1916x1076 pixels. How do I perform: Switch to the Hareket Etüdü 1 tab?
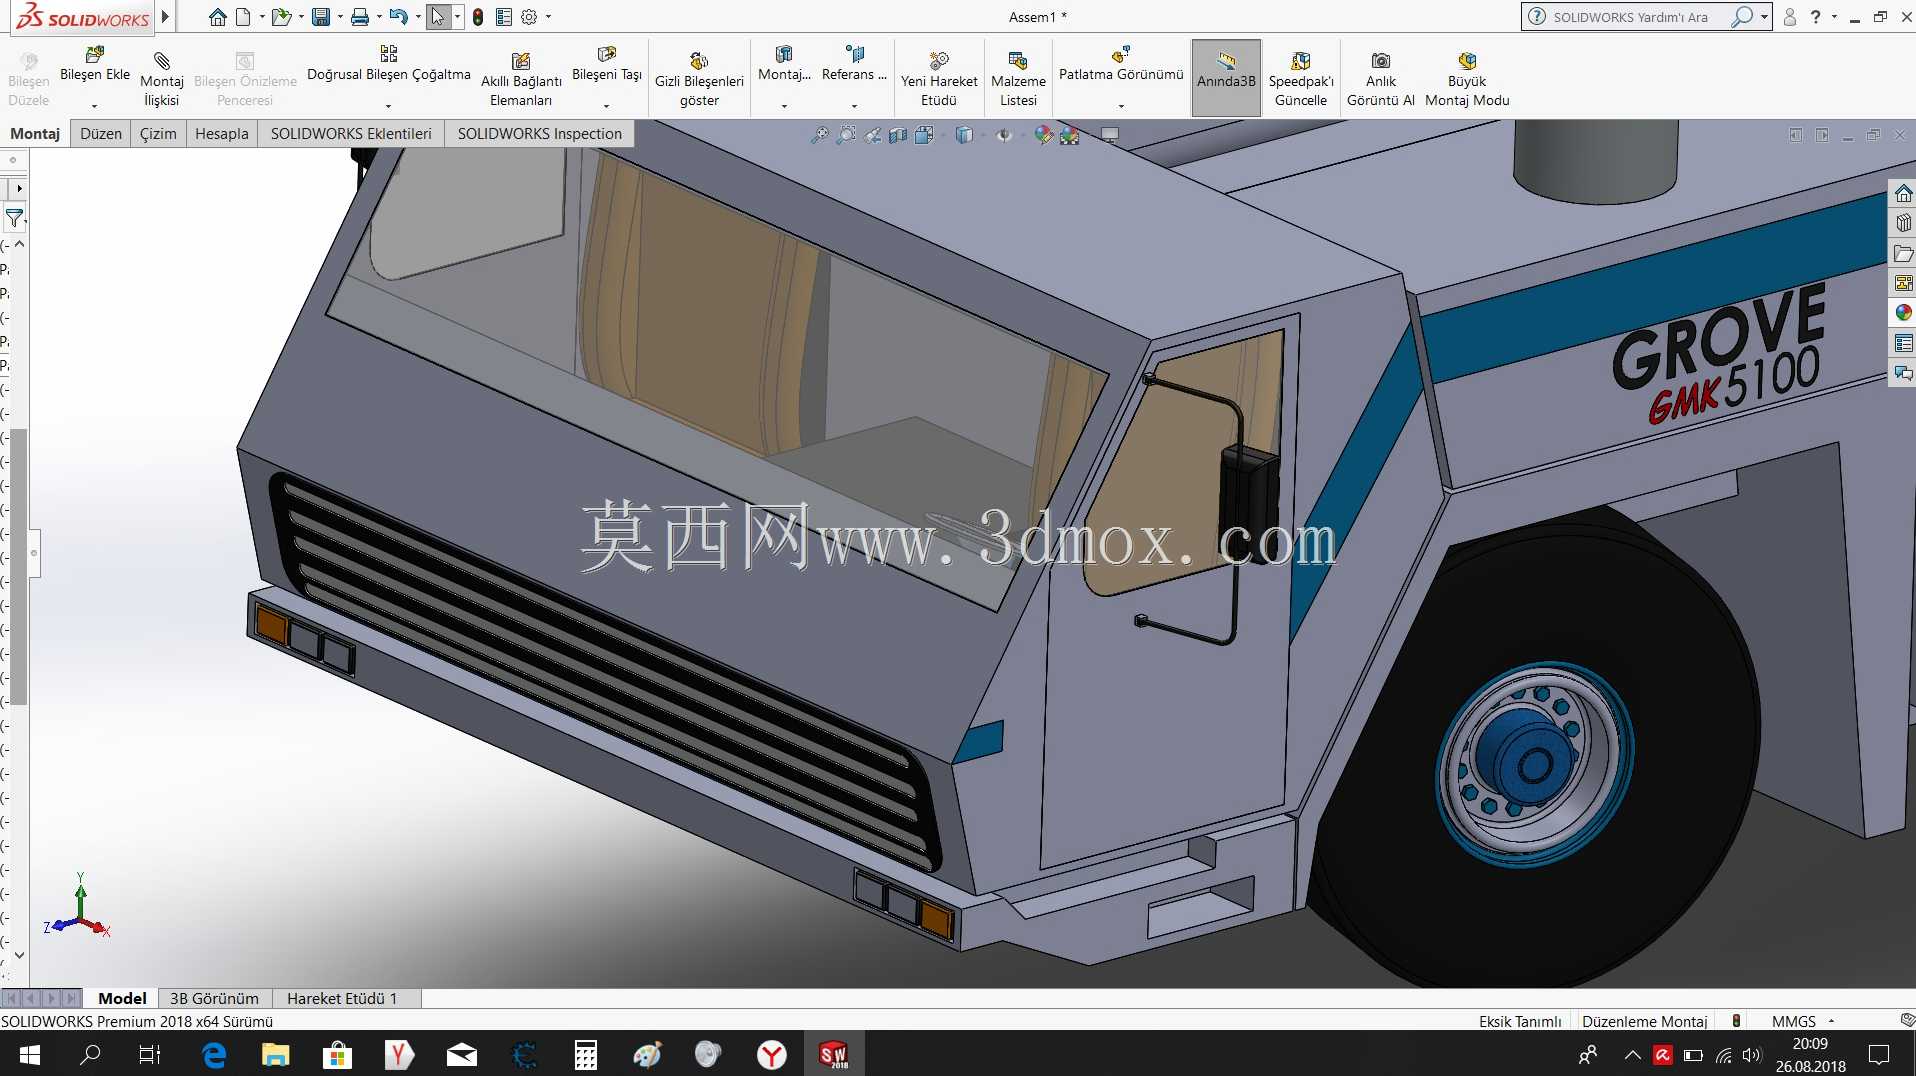pos(342,998)
